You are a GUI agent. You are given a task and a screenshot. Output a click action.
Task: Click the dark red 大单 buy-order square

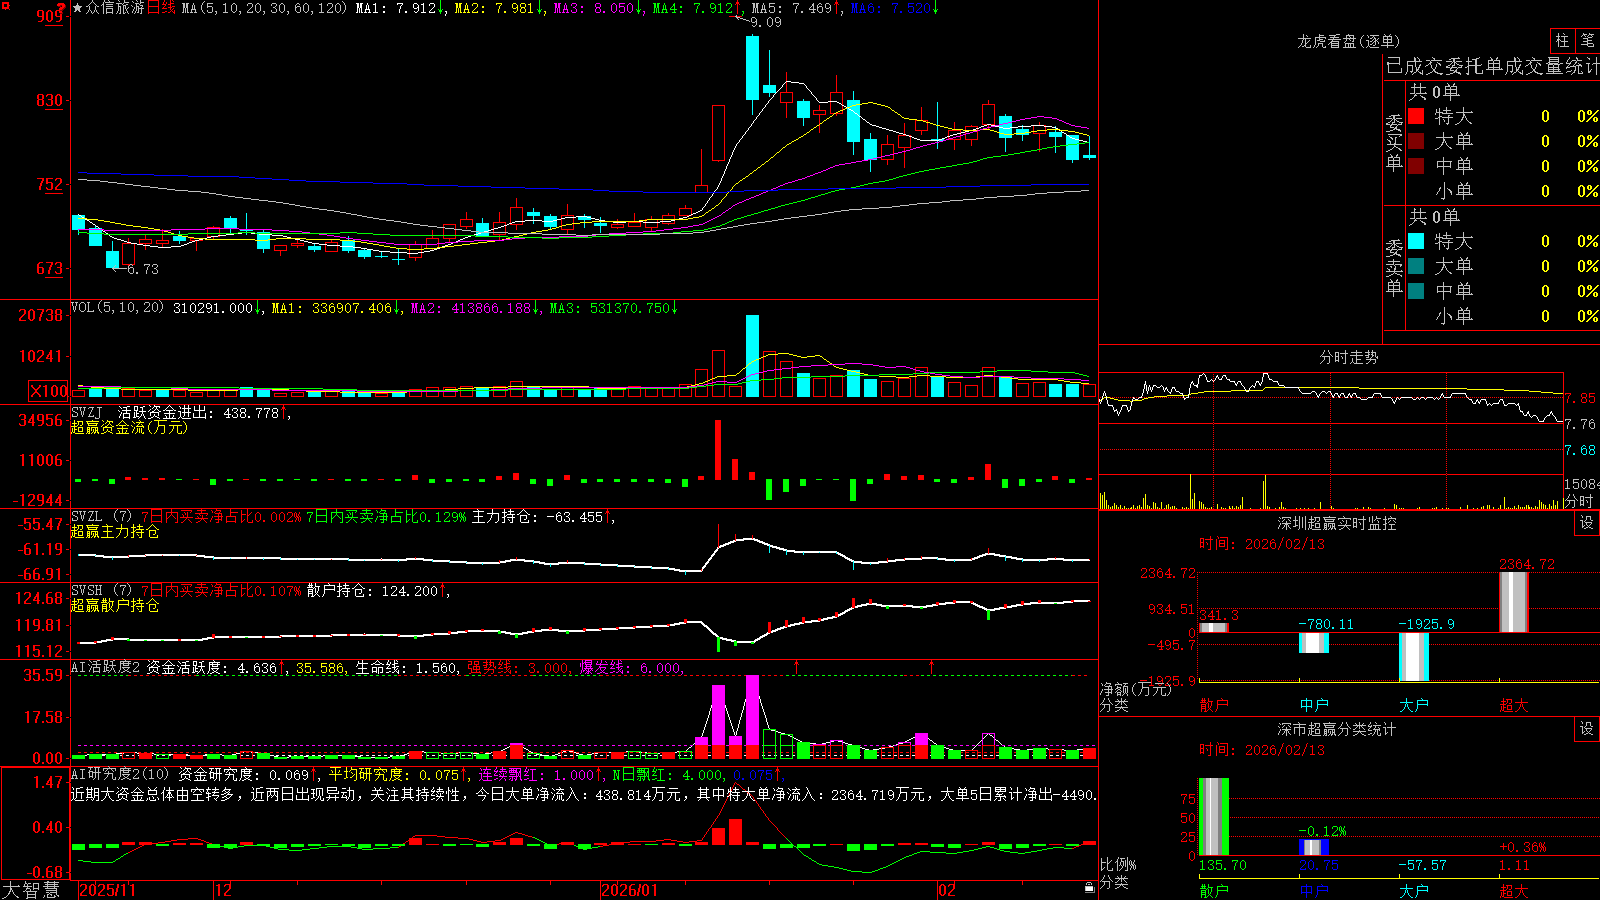tap(1416, 141)
